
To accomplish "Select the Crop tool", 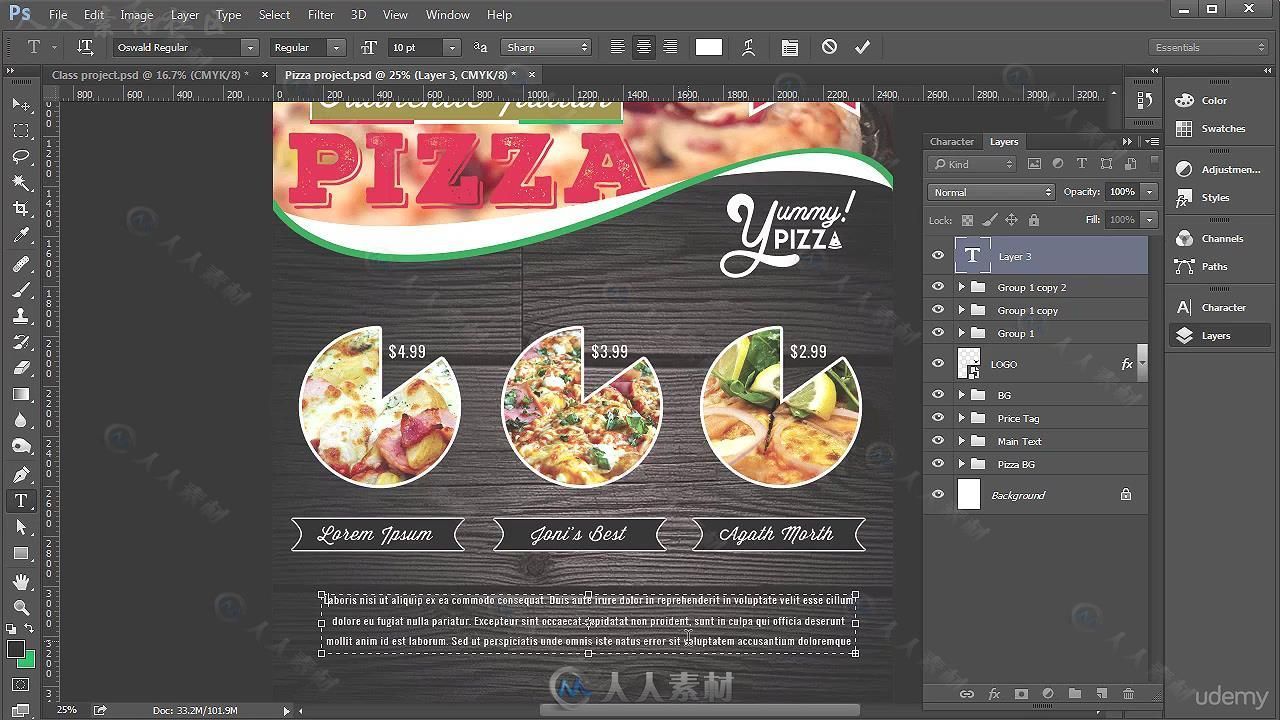I will (21, 209).
